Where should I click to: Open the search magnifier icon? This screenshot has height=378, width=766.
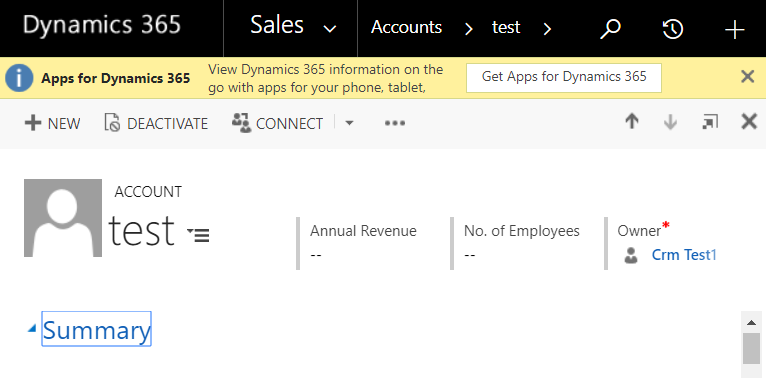610,29
